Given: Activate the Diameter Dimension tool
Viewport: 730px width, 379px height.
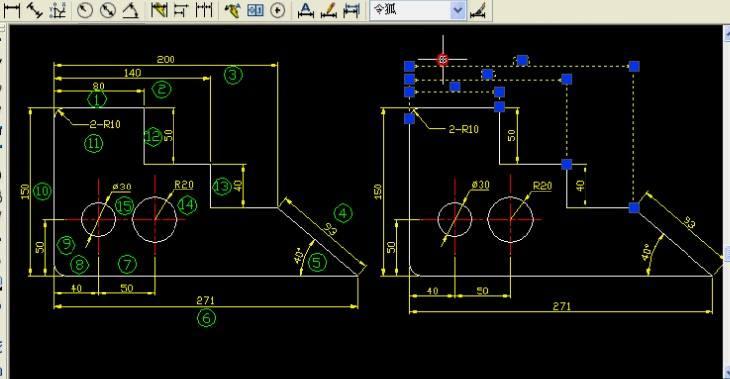Looking at the screenshot, I should (x=108, y=10).
